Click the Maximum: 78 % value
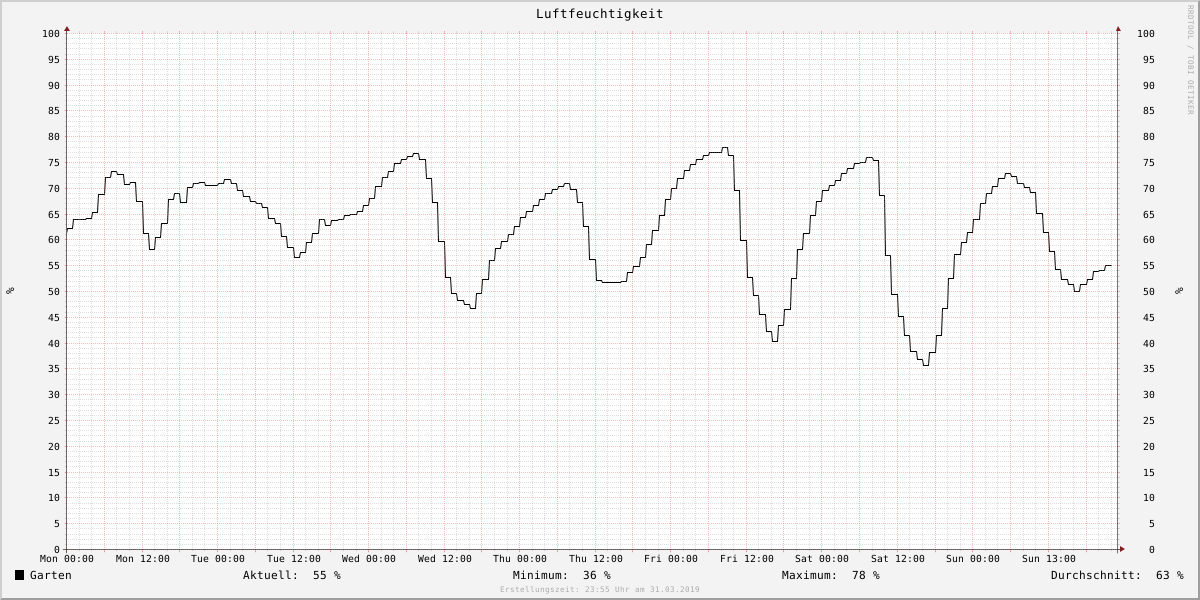This screenshot has height=600, width=1200. click(831, 575)
